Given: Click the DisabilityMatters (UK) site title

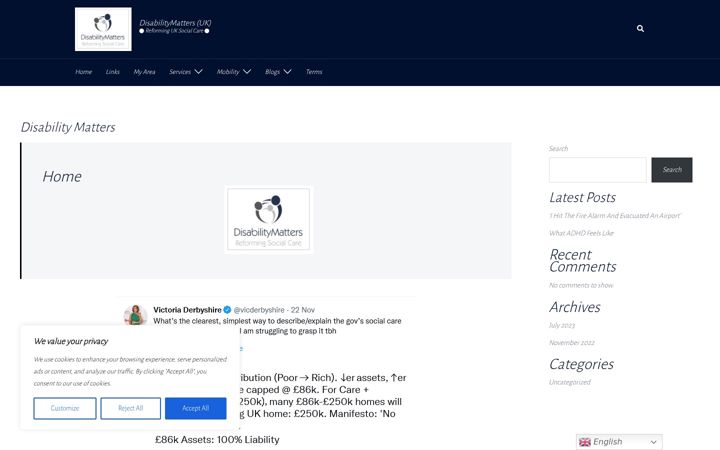Looking at the screenshot, I should tap(175, 22).
